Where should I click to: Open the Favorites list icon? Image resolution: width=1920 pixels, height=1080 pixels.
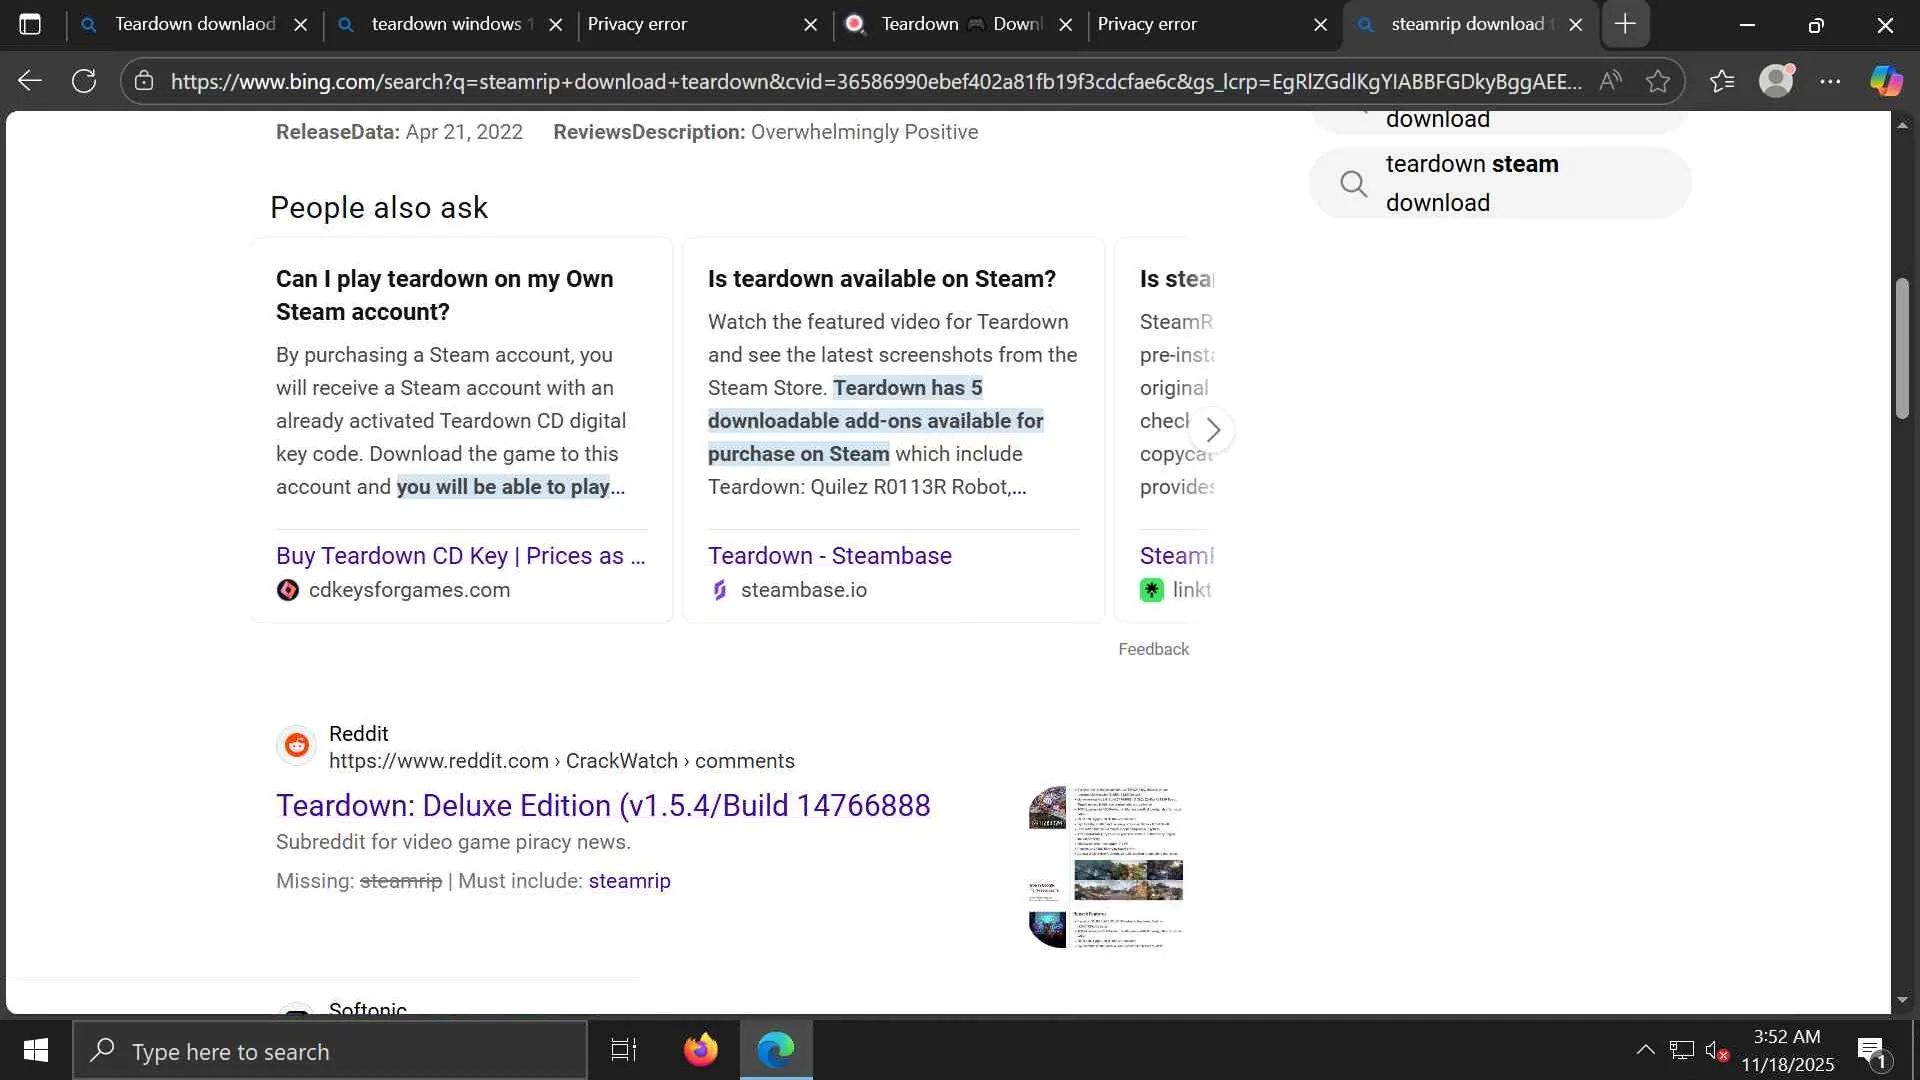[x=1721, y=81]
